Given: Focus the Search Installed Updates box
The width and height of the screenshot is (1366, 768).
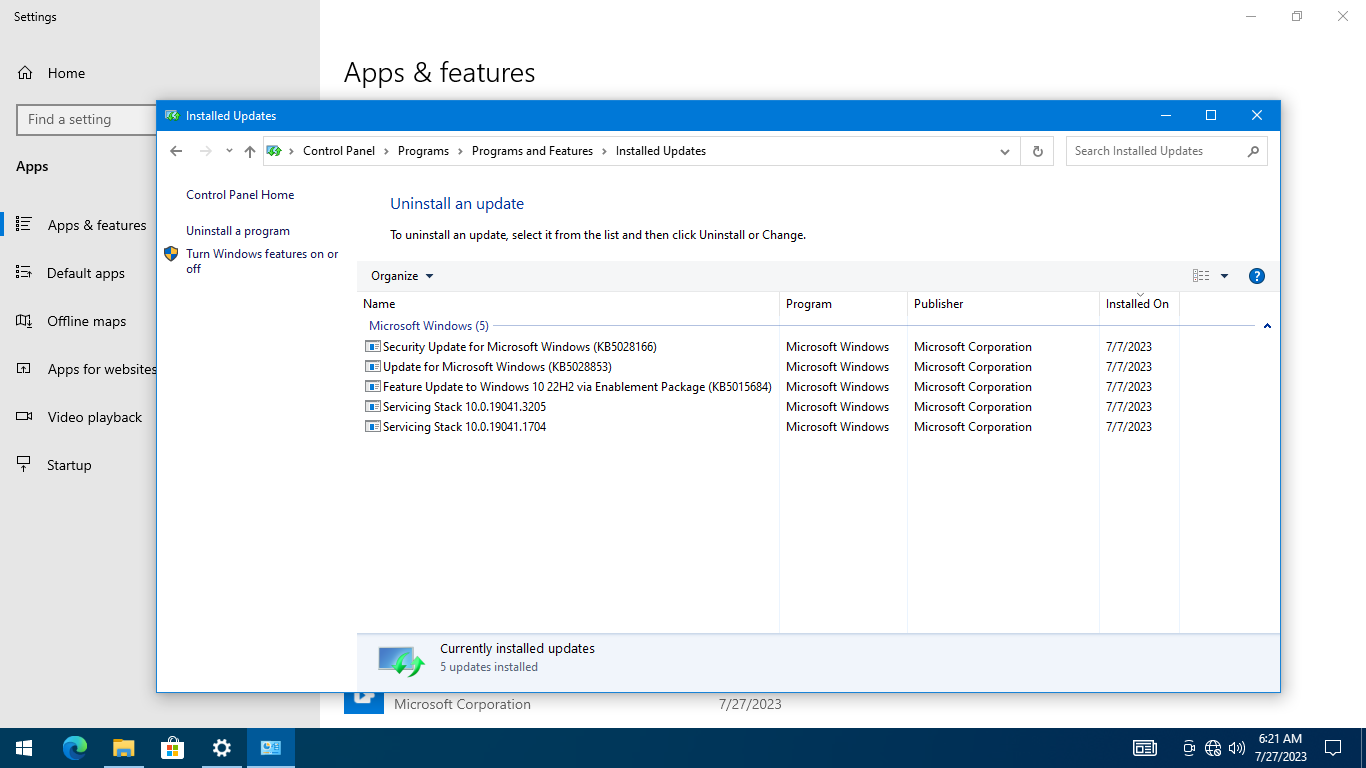Looking at the screenshot, I should (x=1155, y=151).
